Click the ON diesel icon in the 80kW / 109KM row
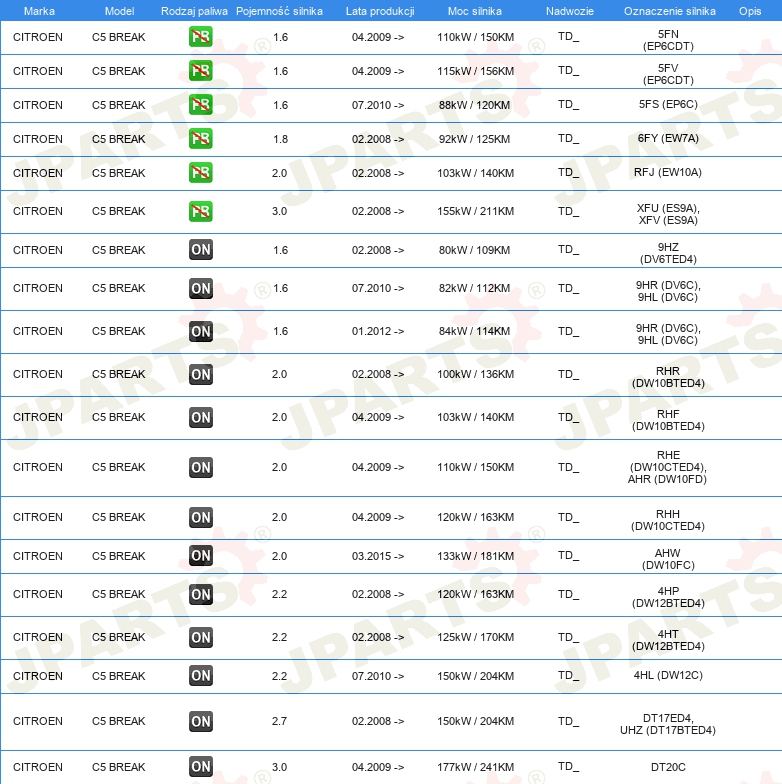The height and width of the screenshot is (784, 782). tap(200, 250)
